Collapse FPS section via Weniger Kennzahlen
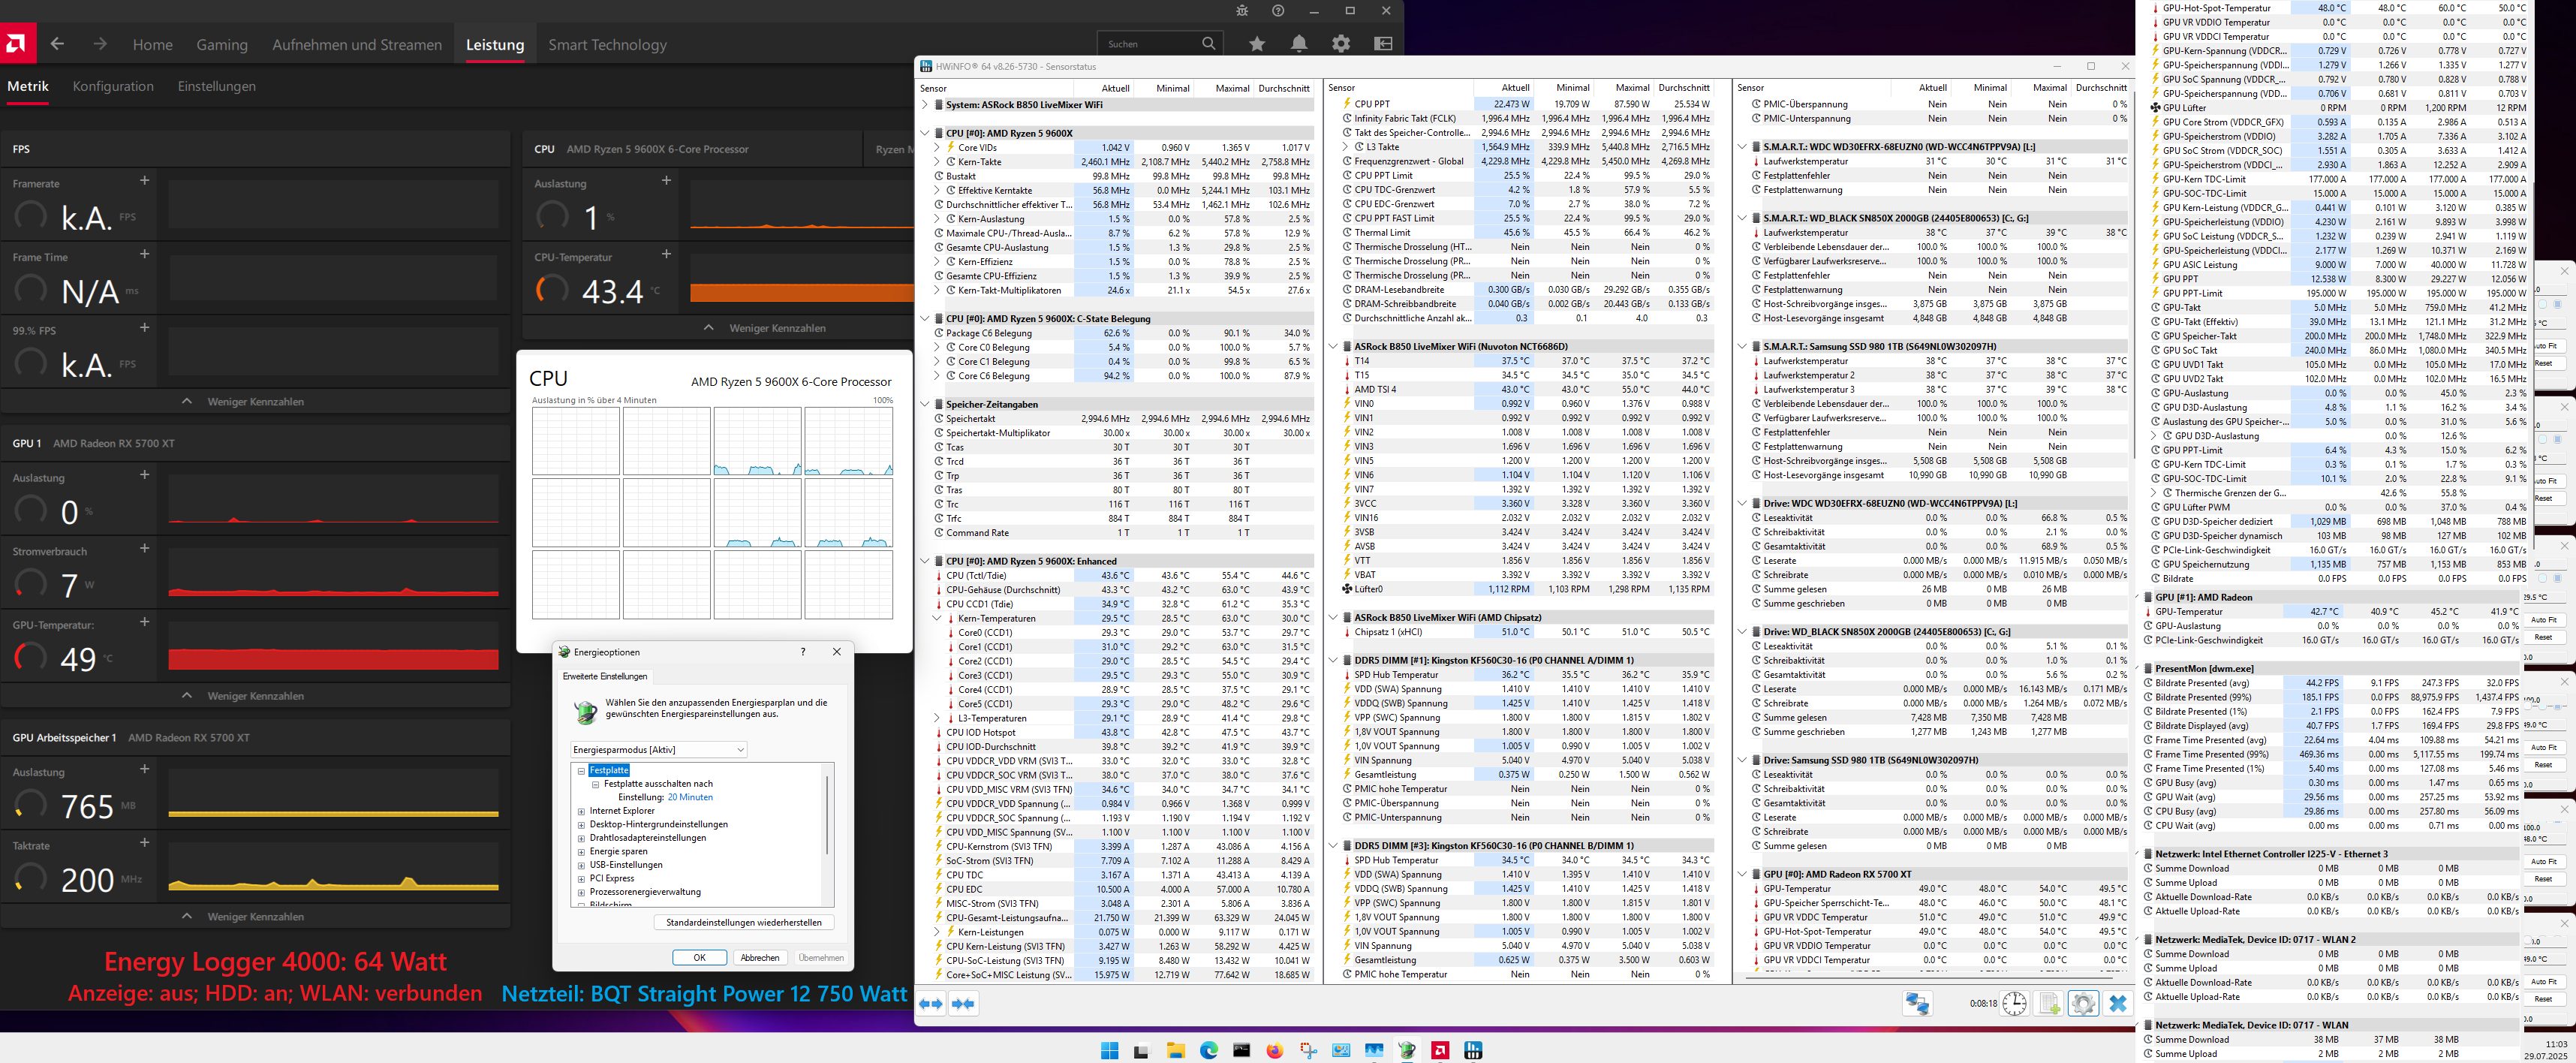The width and height of the screenshot is (2576, 1063). [255, 401]
